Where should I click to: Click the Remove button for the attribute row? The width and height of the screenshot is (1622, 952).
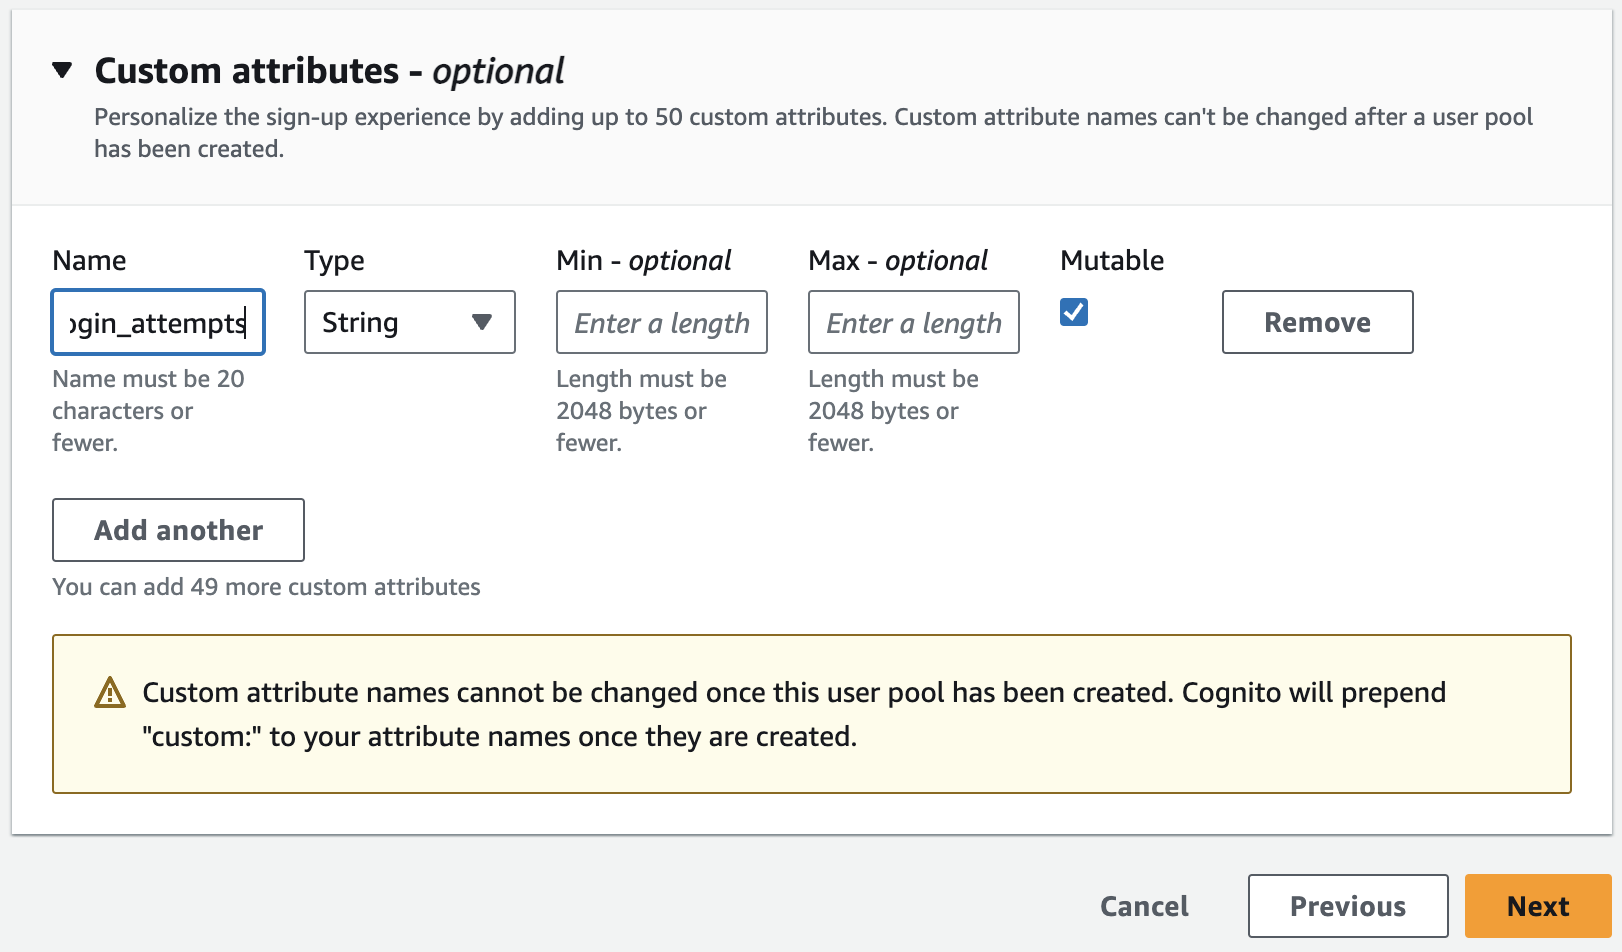tap(1317, 322)
